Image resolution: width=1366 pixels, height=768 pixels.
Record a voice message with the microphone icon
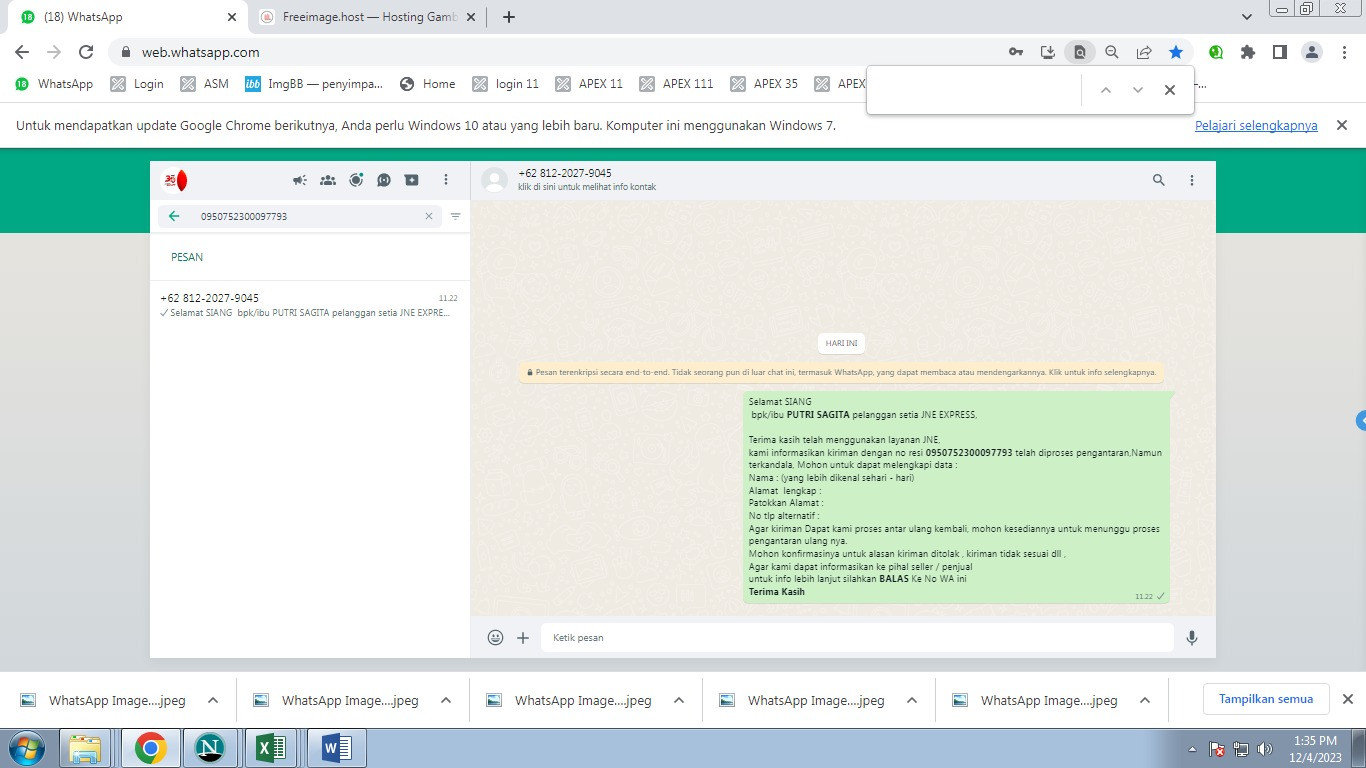(x=1192, y=637)
